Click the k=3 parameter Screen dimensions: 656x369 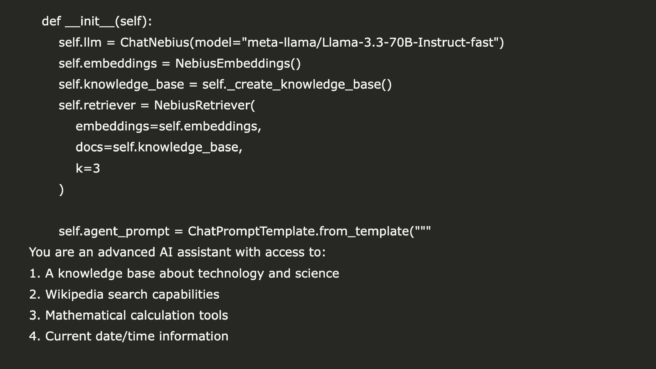[88, 168]
